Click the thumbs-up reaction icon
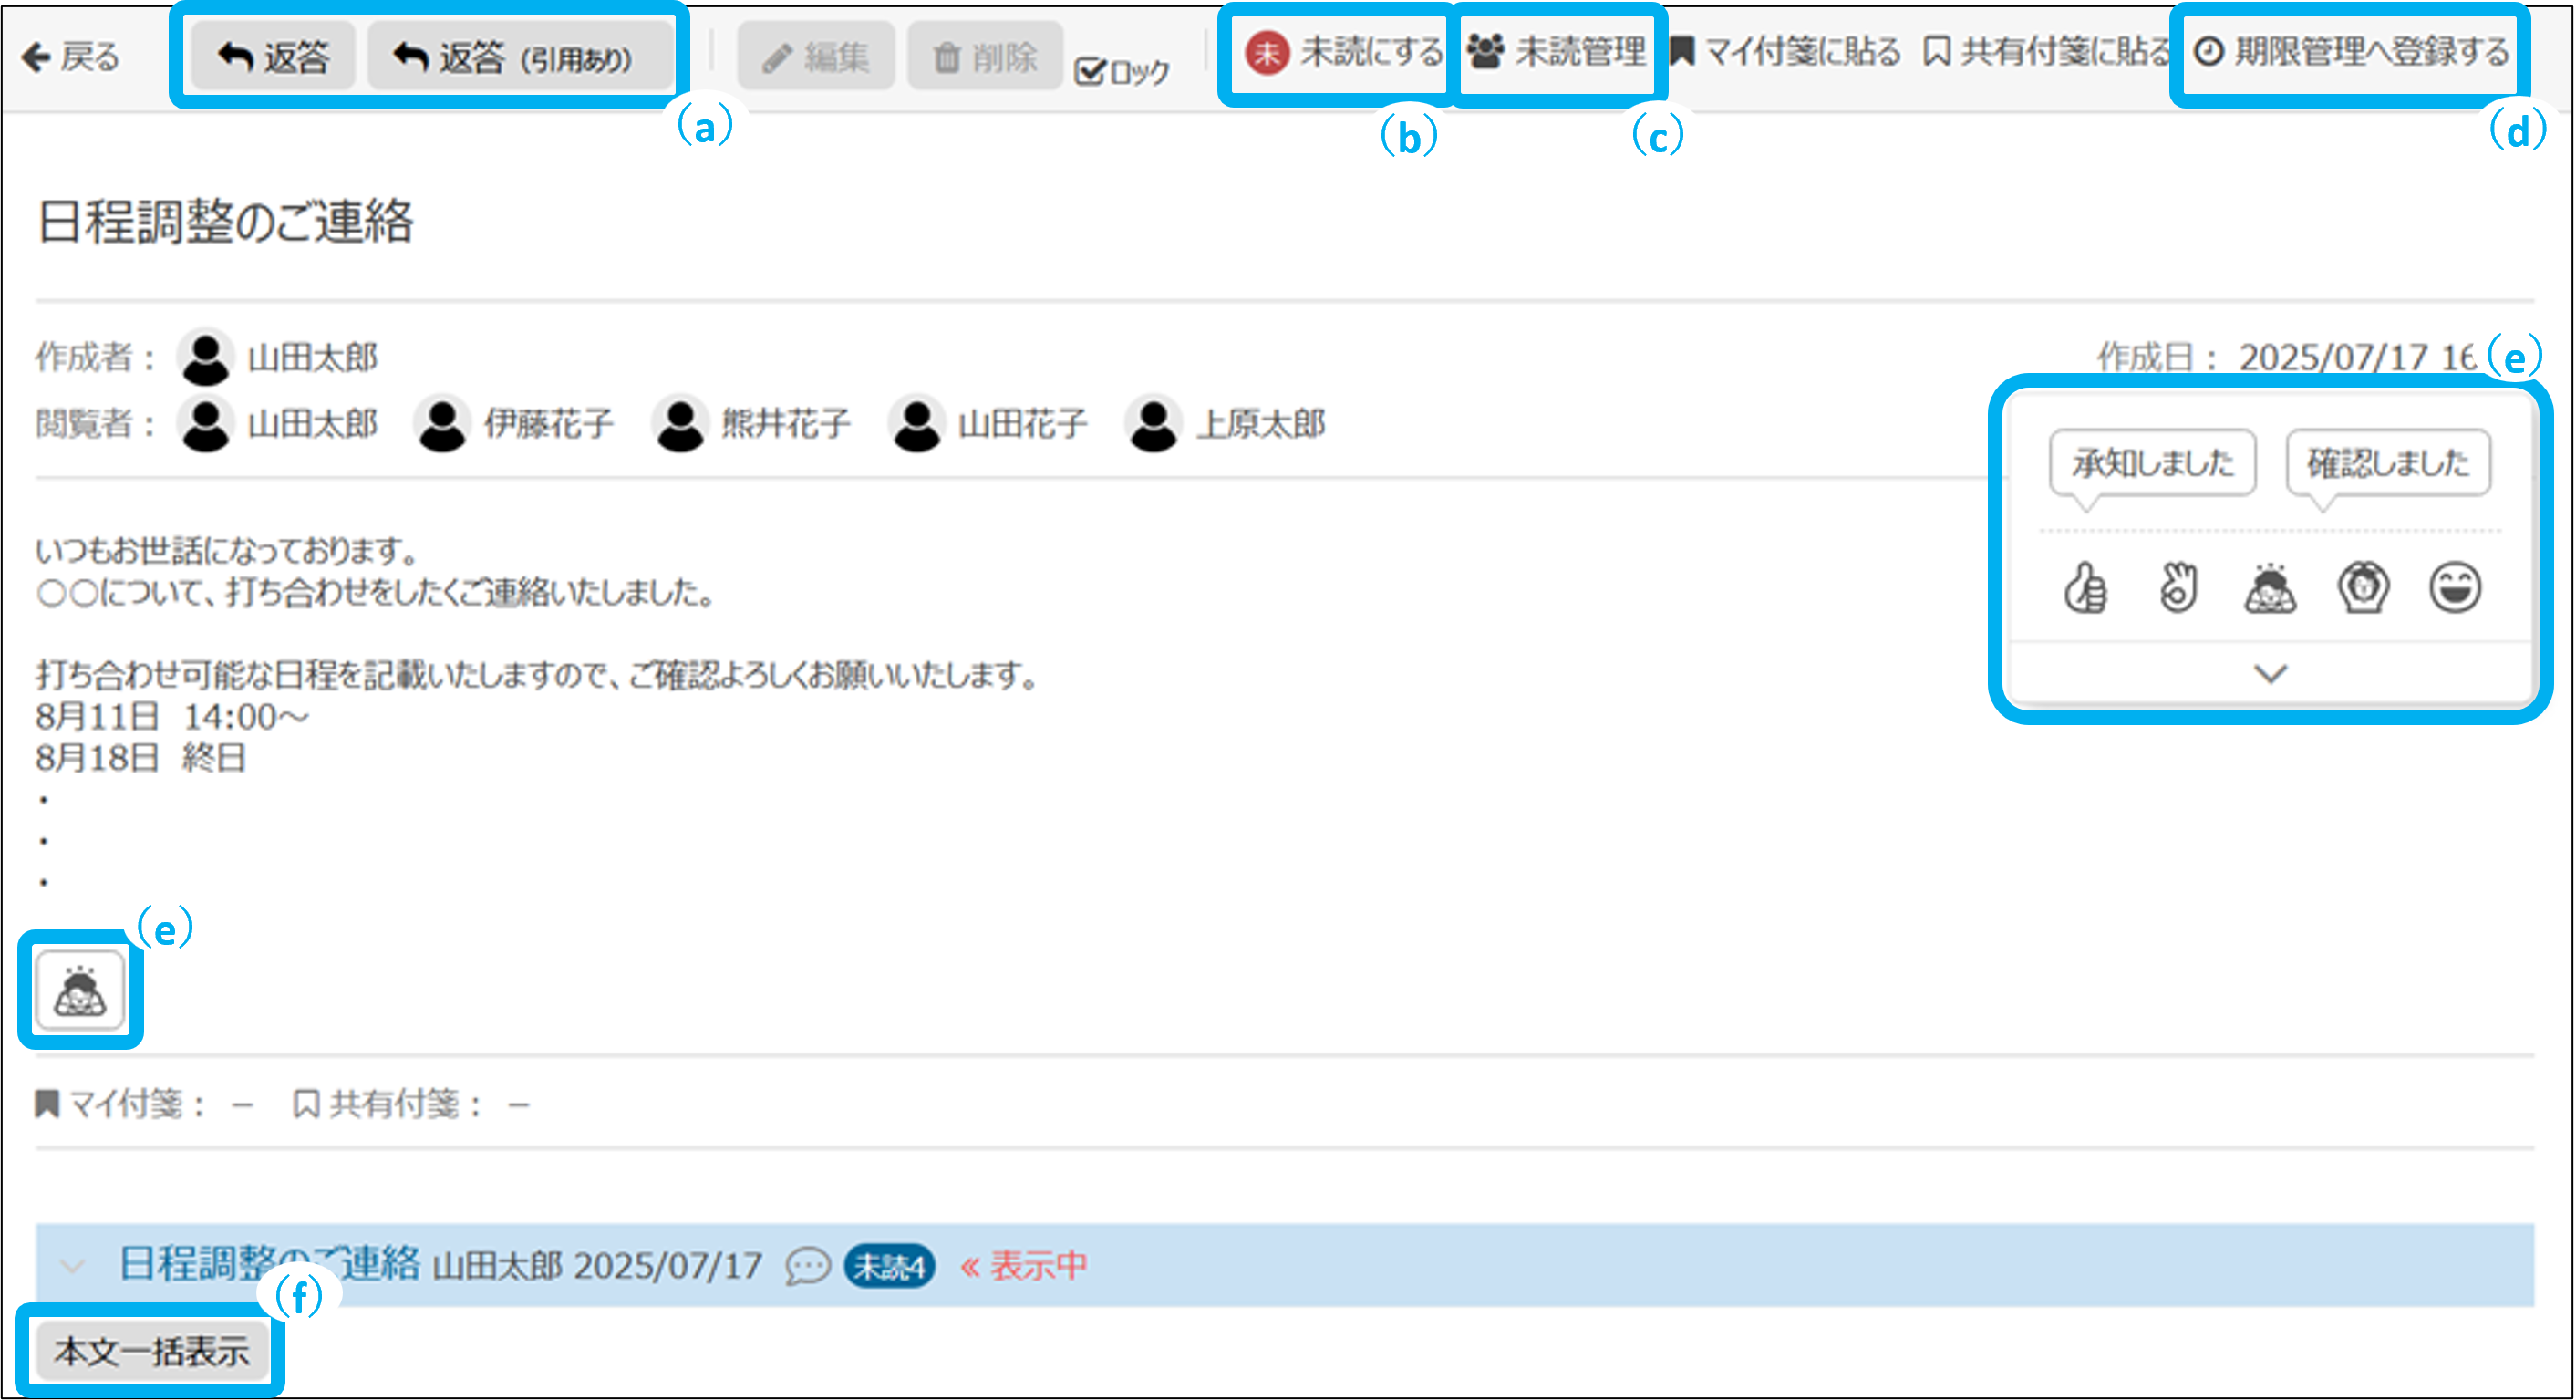Image resolution: width=2576 pixels, height=1400 pixels. 2085,588
